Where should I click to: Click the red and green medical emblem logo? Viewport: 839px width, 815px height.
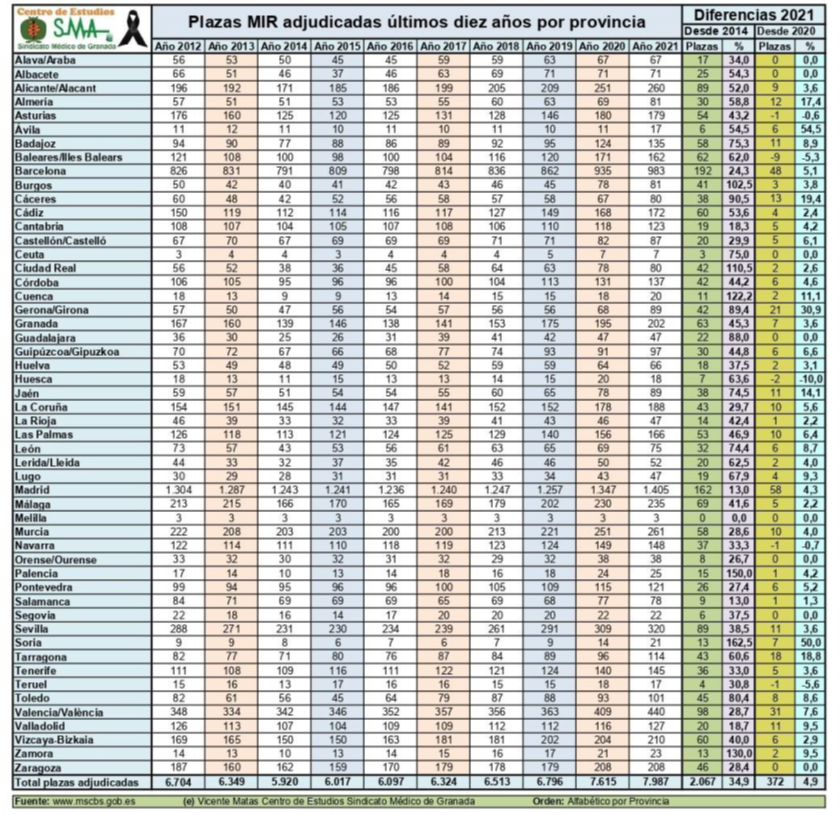[33, 29]
